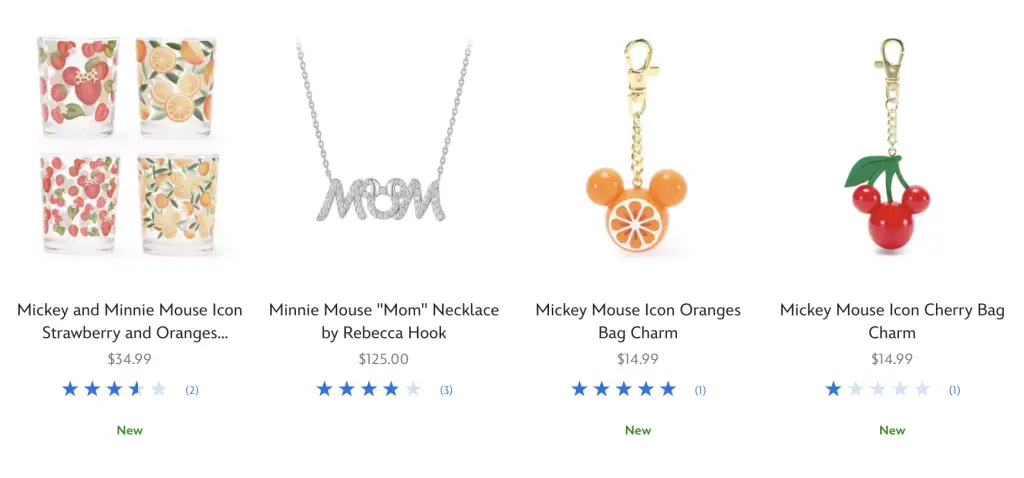The width and height of the screenshot is (1024, 478).
Task: Open Mickey and Minnie Mouse Icon Strawberry title
Action: [x=129, y=321]
